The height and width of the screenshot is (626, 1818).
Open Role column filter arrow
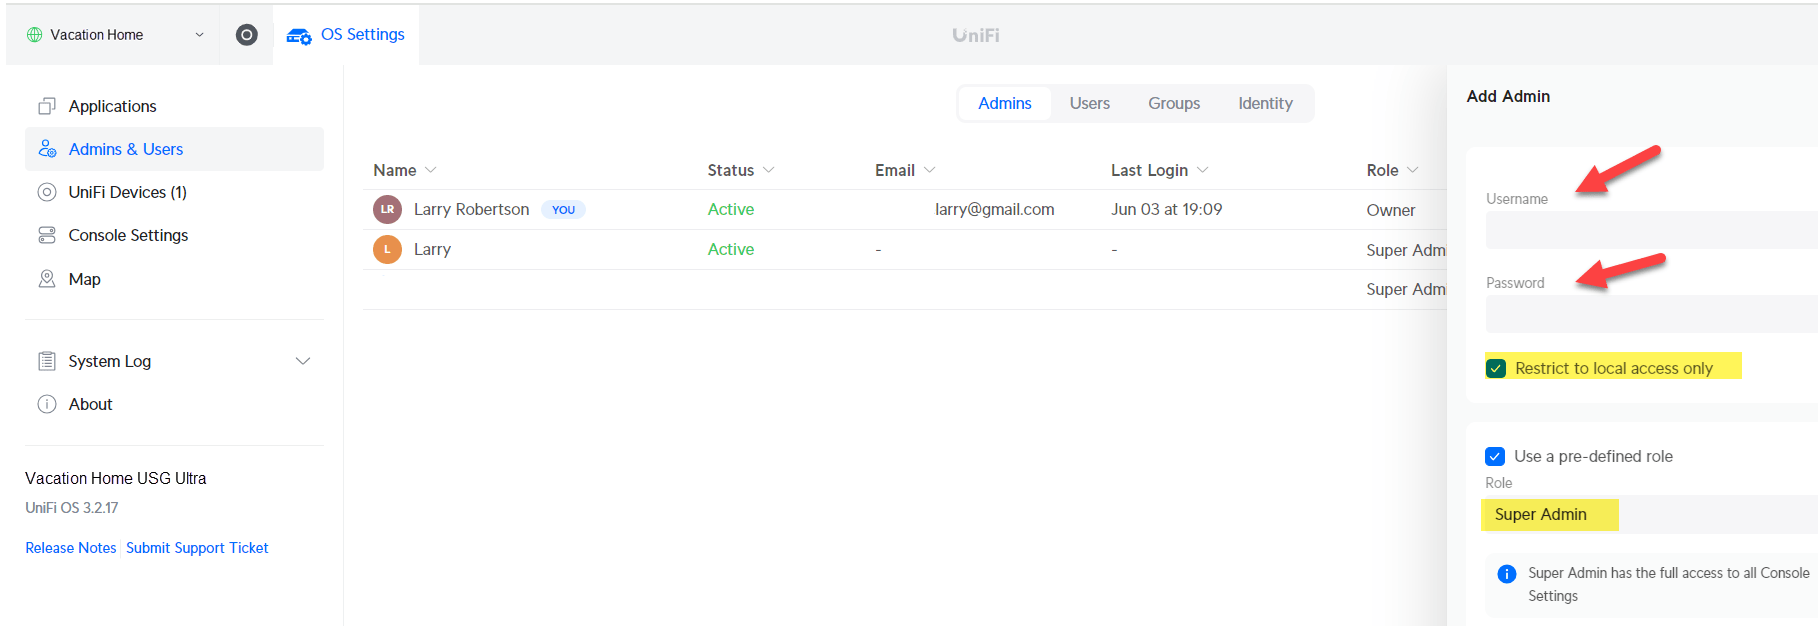point(1413,170)
